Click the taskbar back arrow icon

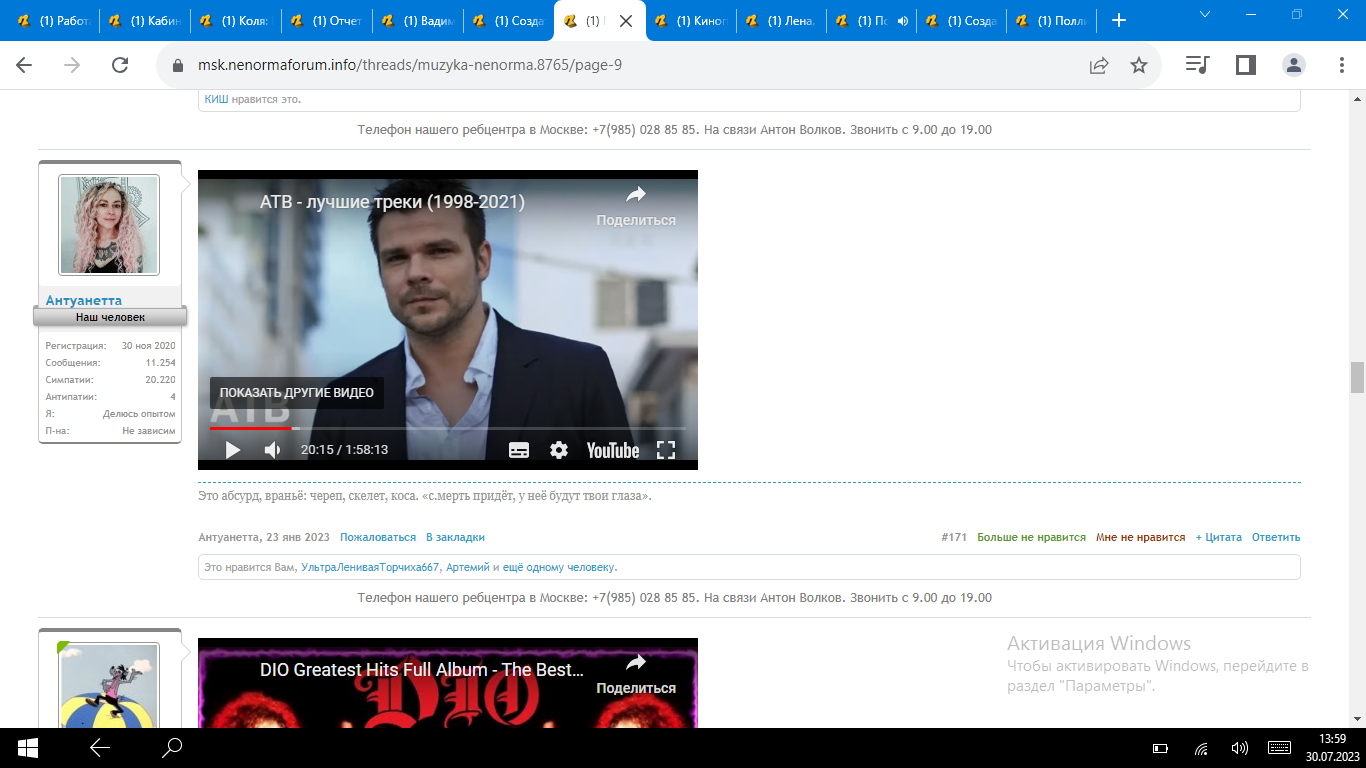click(99, 747)
